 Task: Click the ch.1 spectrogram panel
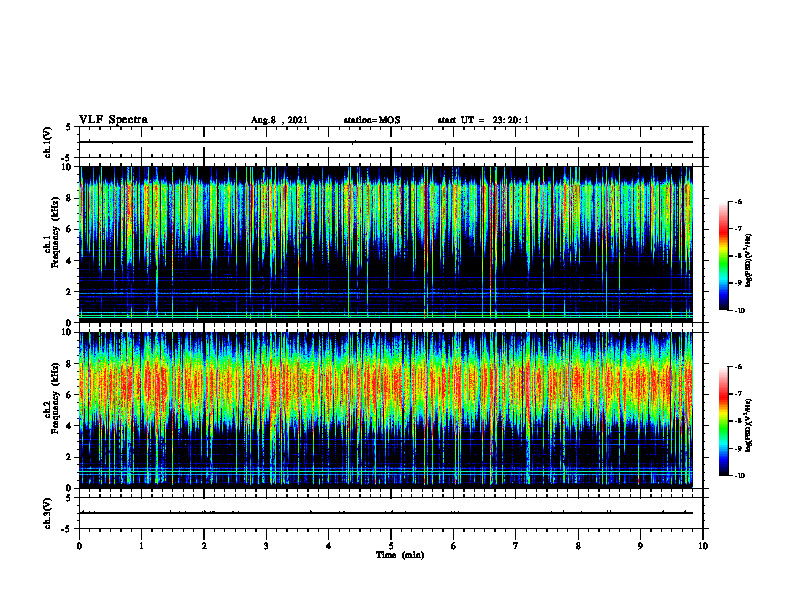pos(386,244)
